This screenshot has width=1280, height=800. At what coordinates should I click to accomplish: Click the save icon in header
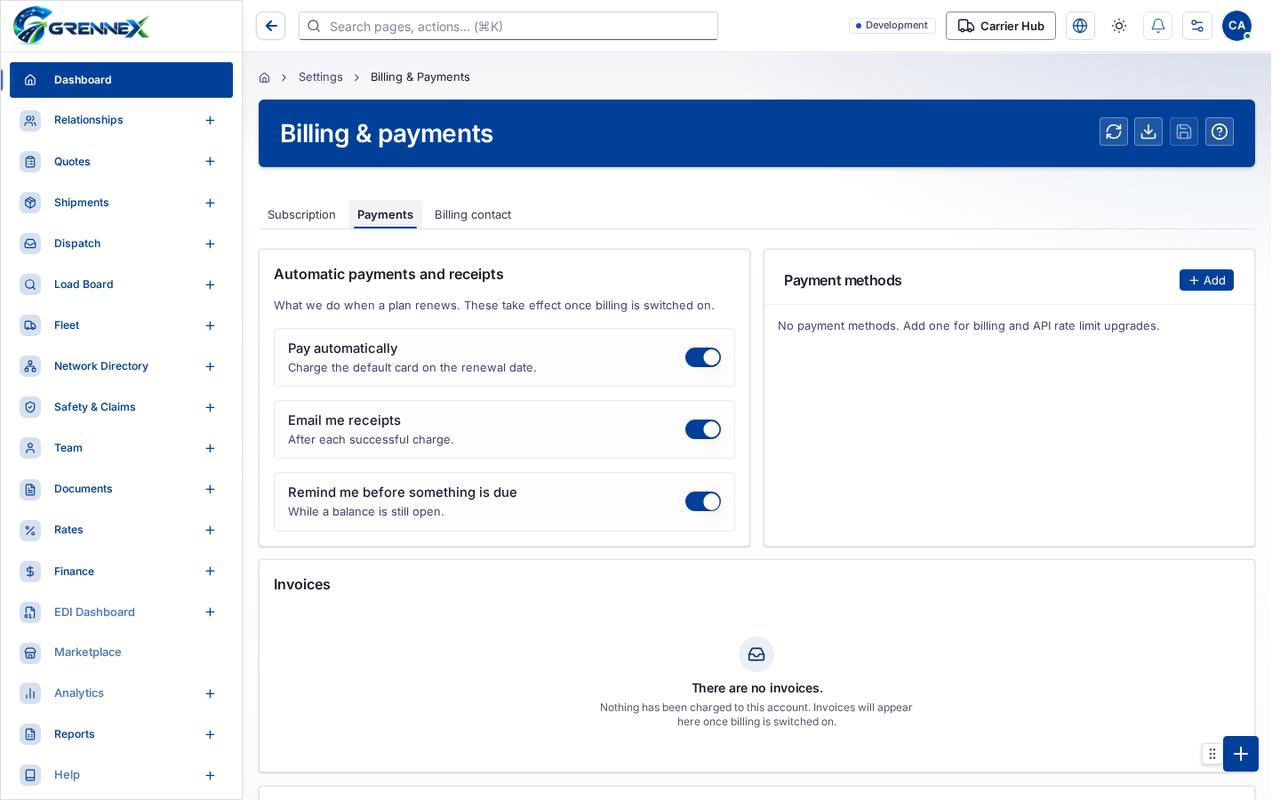pyautogui.click(x=1184, y=132)
